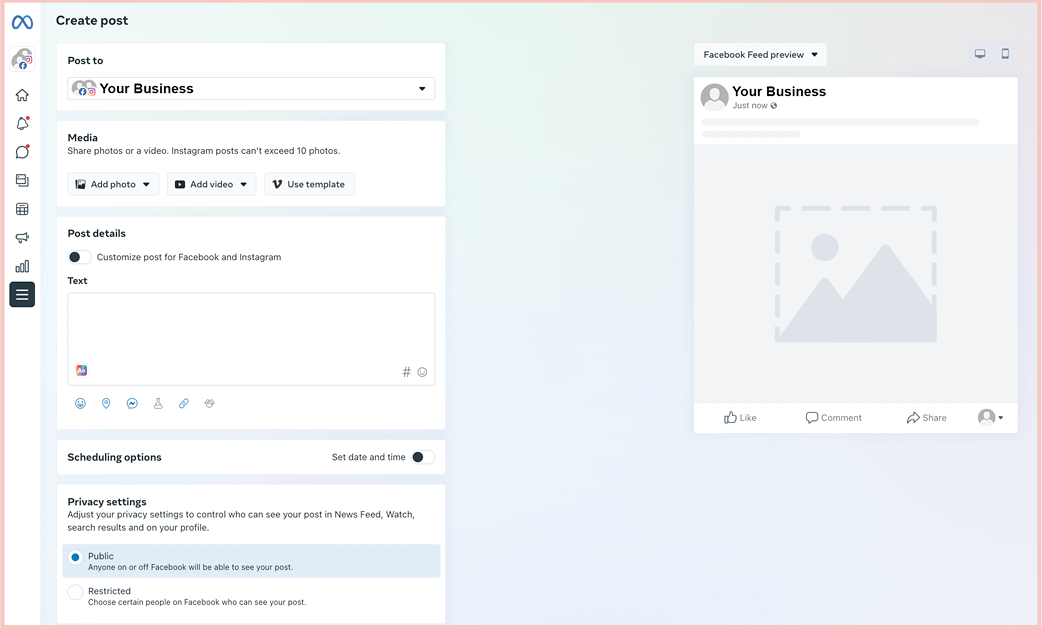The height and width of the screenshot is (629, 1042).
Task: Open the business account avatar in the sidebar
Action: [22, 59]
